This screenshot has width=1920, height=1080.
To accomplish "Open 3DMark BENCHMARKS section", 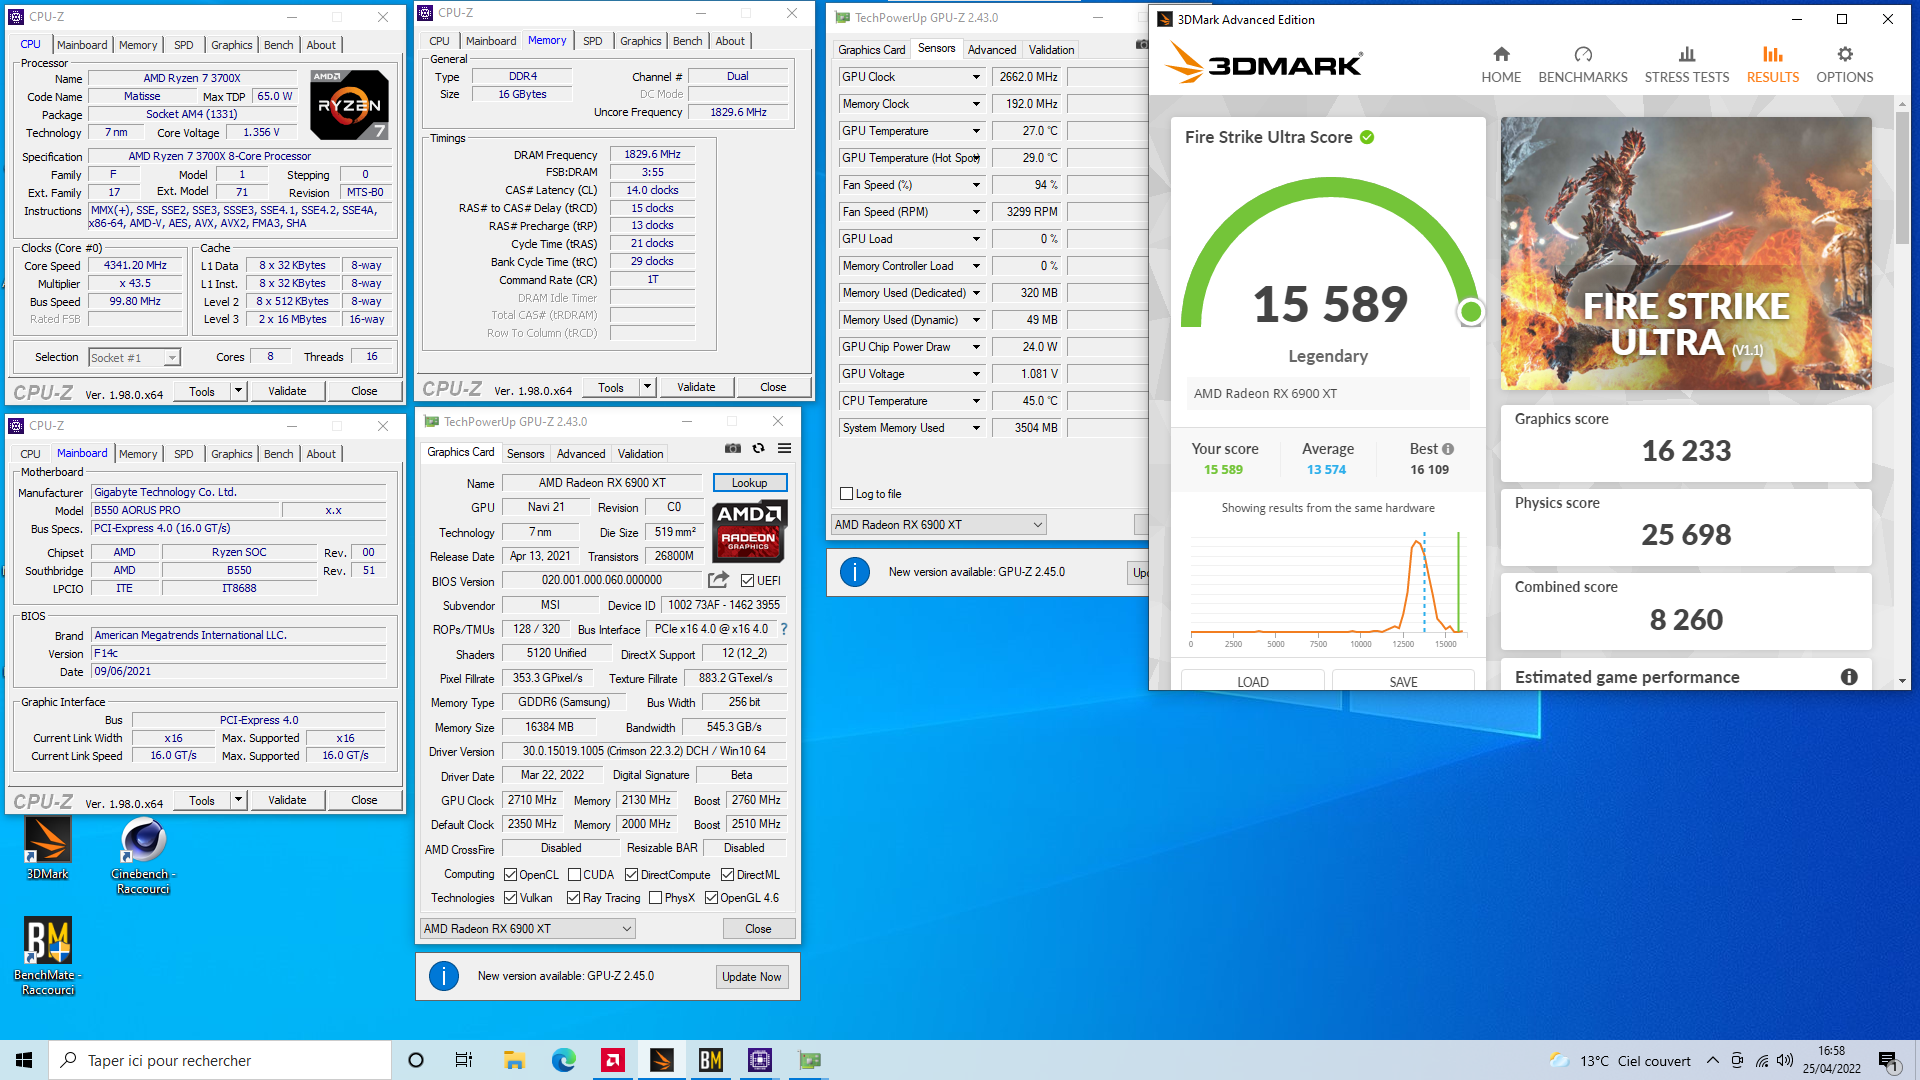I will click(1583, 65).
